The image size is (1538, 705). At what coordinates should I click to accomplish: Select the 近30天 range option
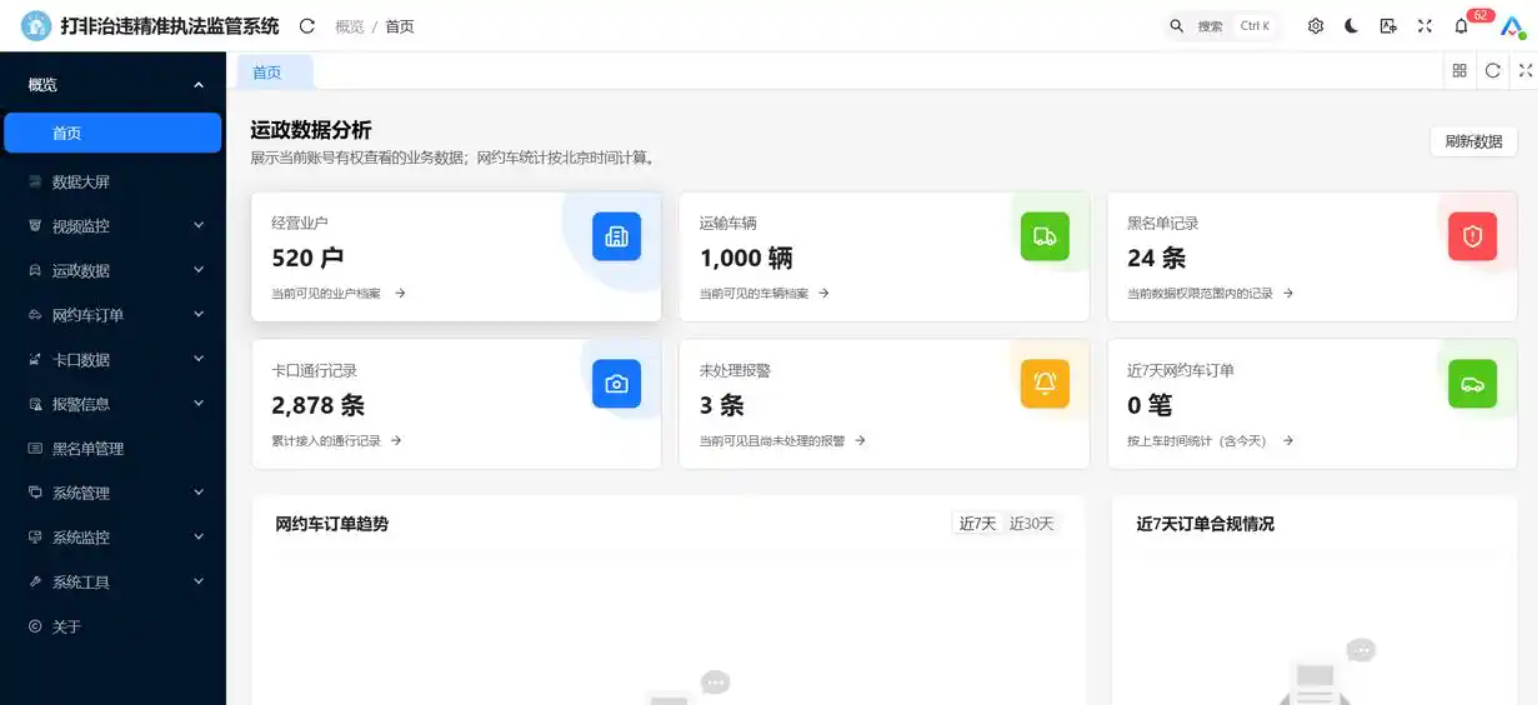1031,524
